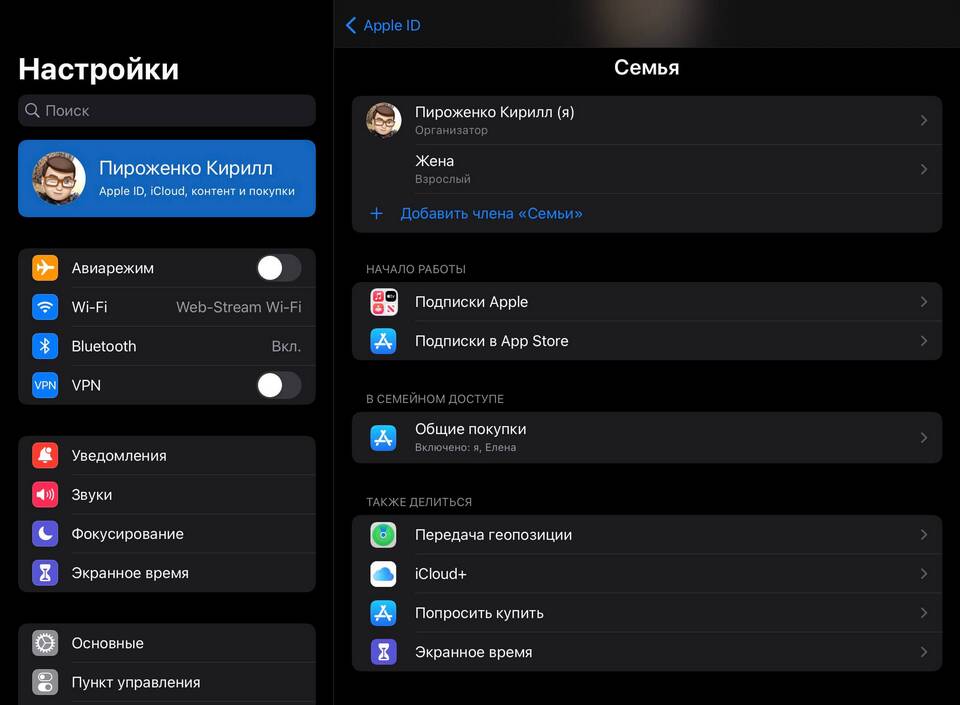Viewport: 960px width, 705px height.
Task: Open Web-Stream Wi-Fi network value
Action: (x=239, y=307)
